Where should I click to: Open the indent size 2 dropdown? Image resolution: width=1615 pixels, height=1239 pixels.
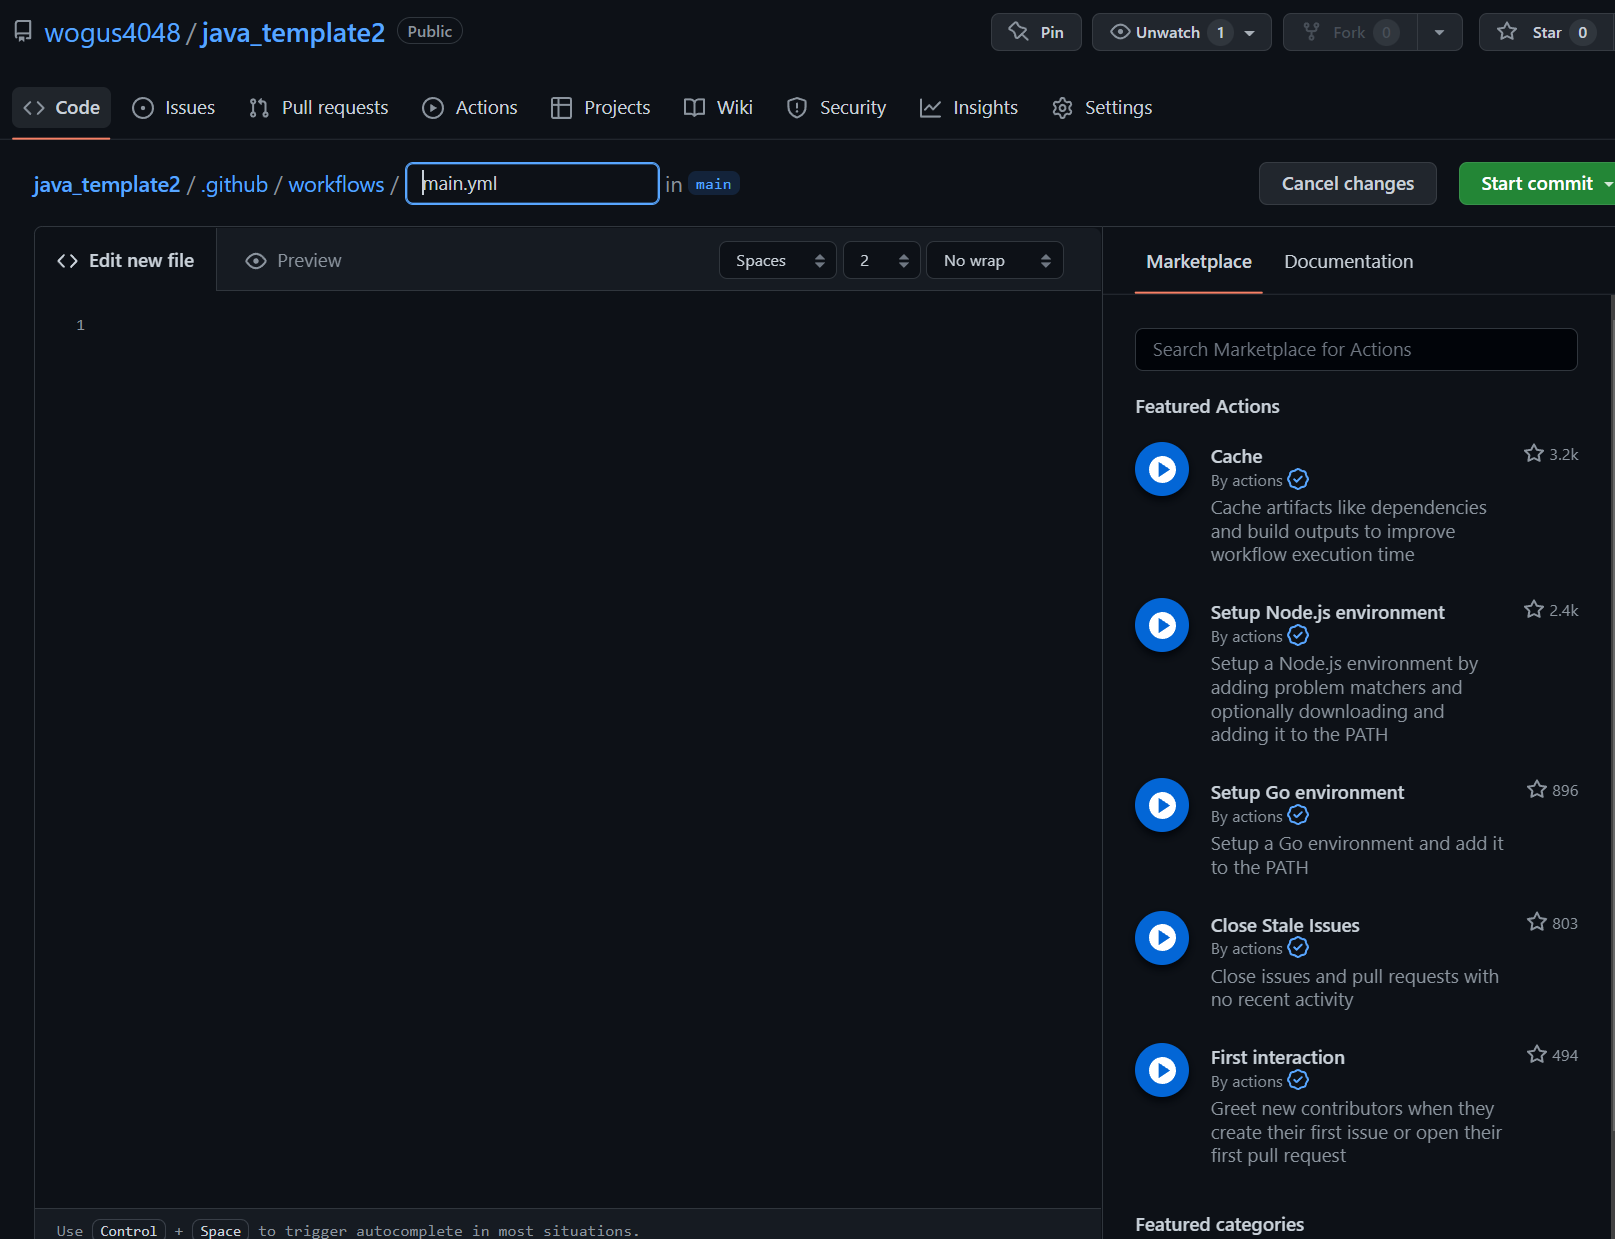pos(881,260)
